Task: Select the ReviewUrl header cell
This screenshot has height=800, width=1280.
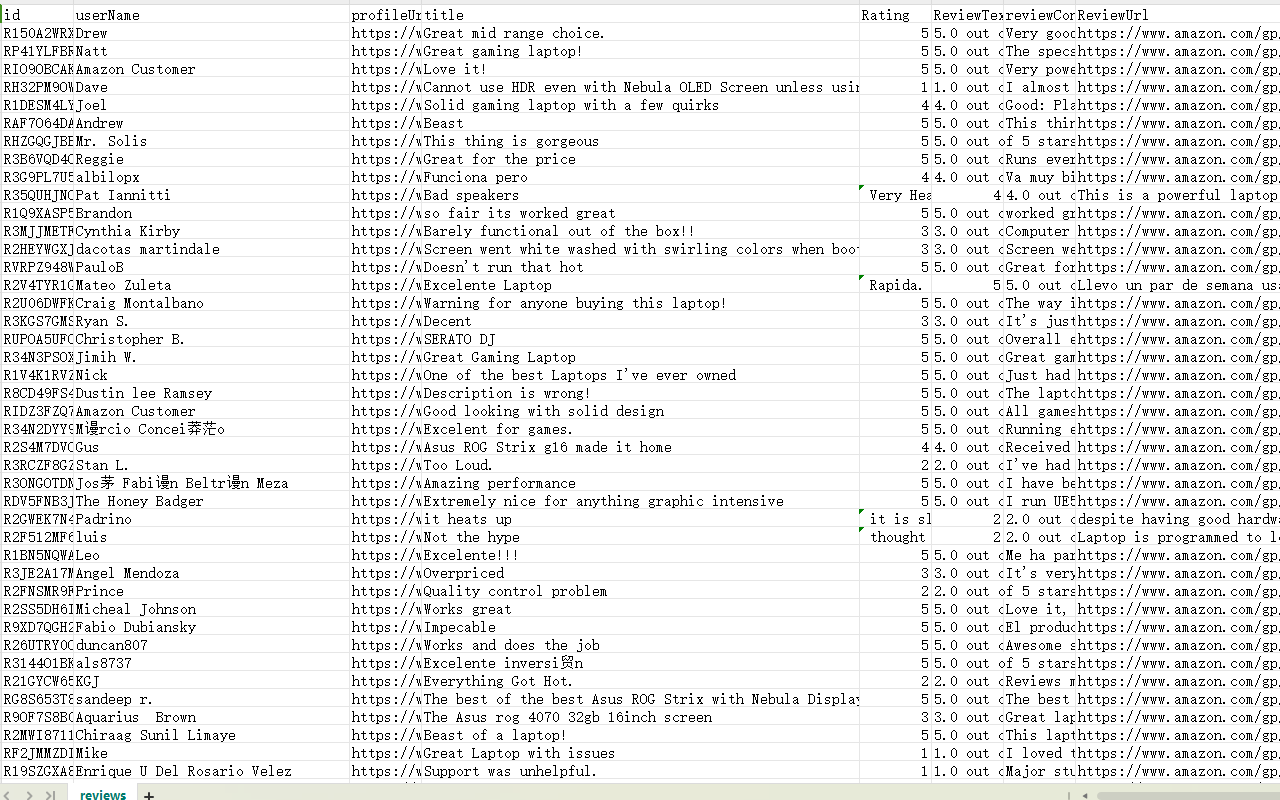Action: (x=1178, y=15)
